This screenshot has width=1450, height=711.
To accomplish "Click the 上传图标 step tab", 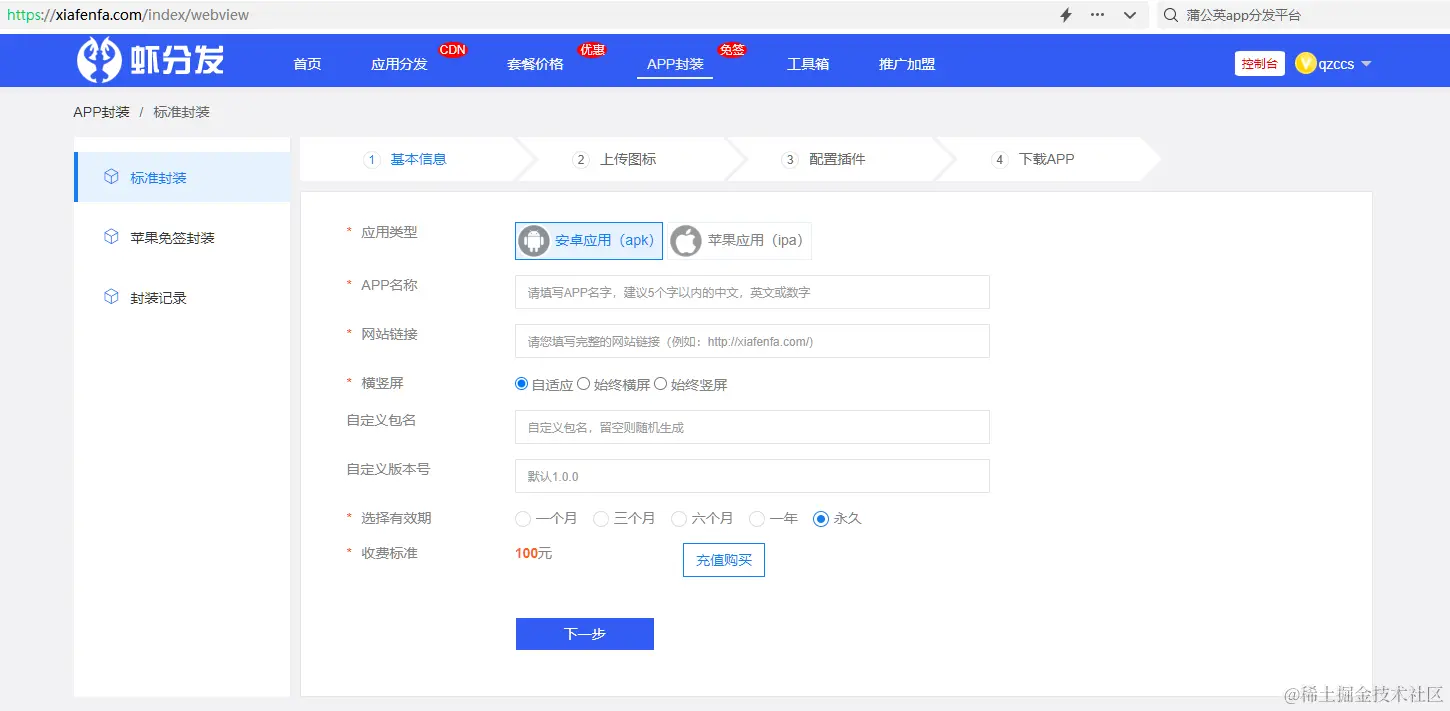I will [x=628, y=159].
